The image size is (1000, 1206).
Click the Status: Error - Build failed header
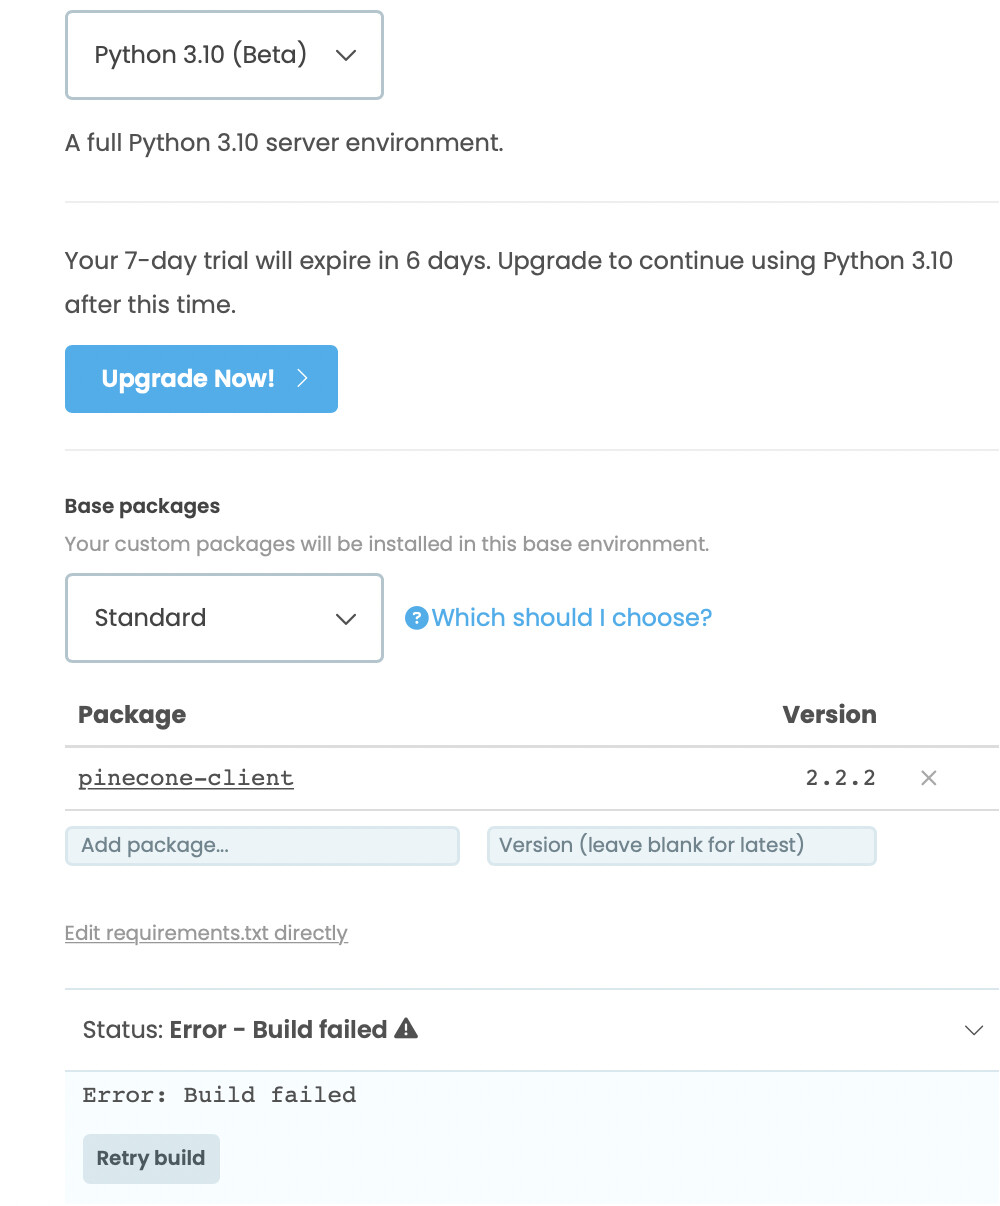tap(250, 1030)
